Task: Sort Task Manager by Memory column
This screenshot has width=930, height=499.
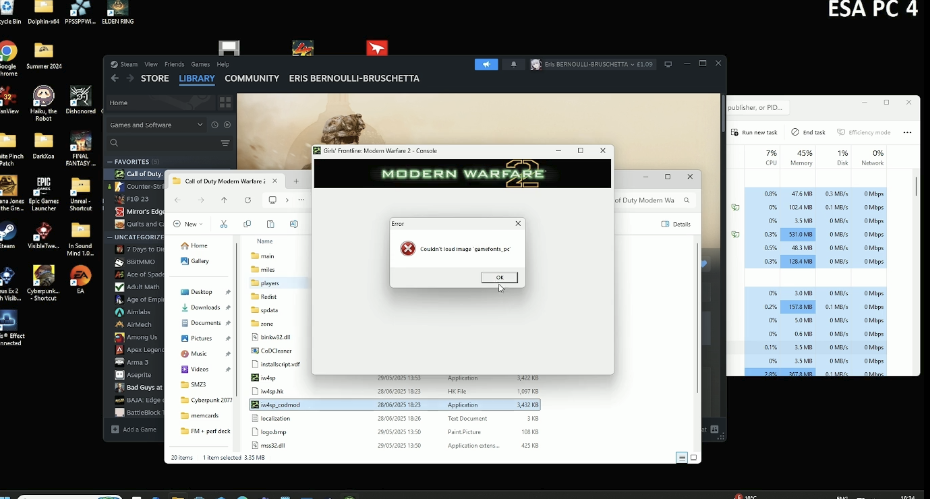Action: pos(801,157)
